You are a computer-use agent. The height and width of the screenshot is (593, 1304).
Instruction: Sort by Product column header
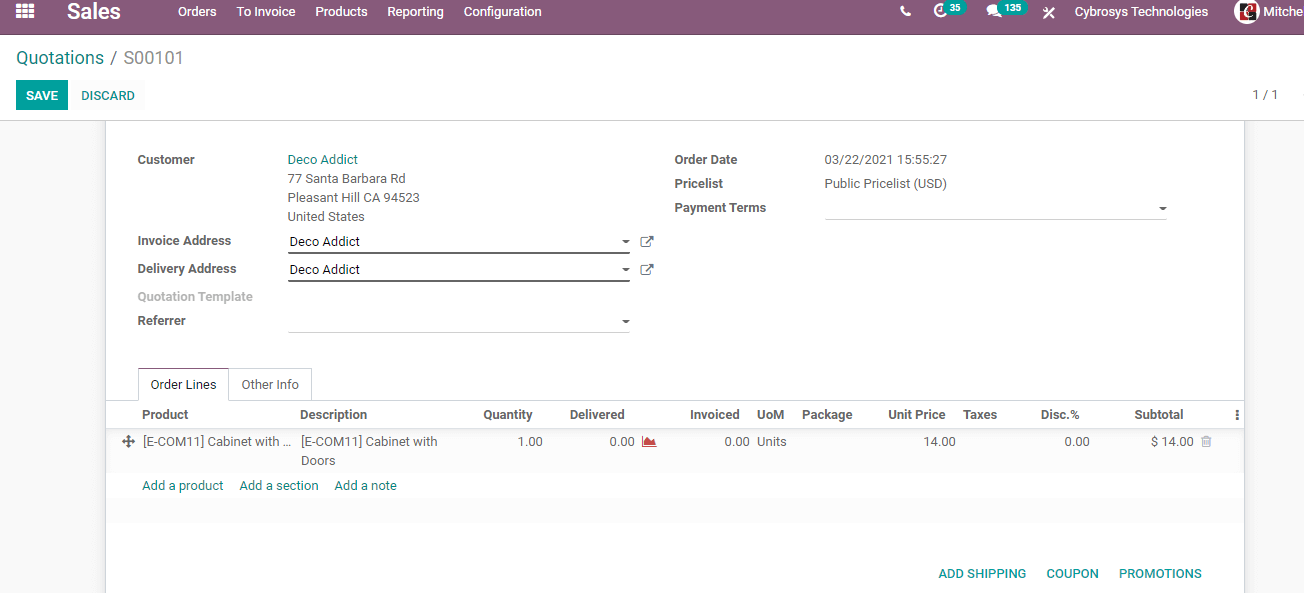point(165,415)
